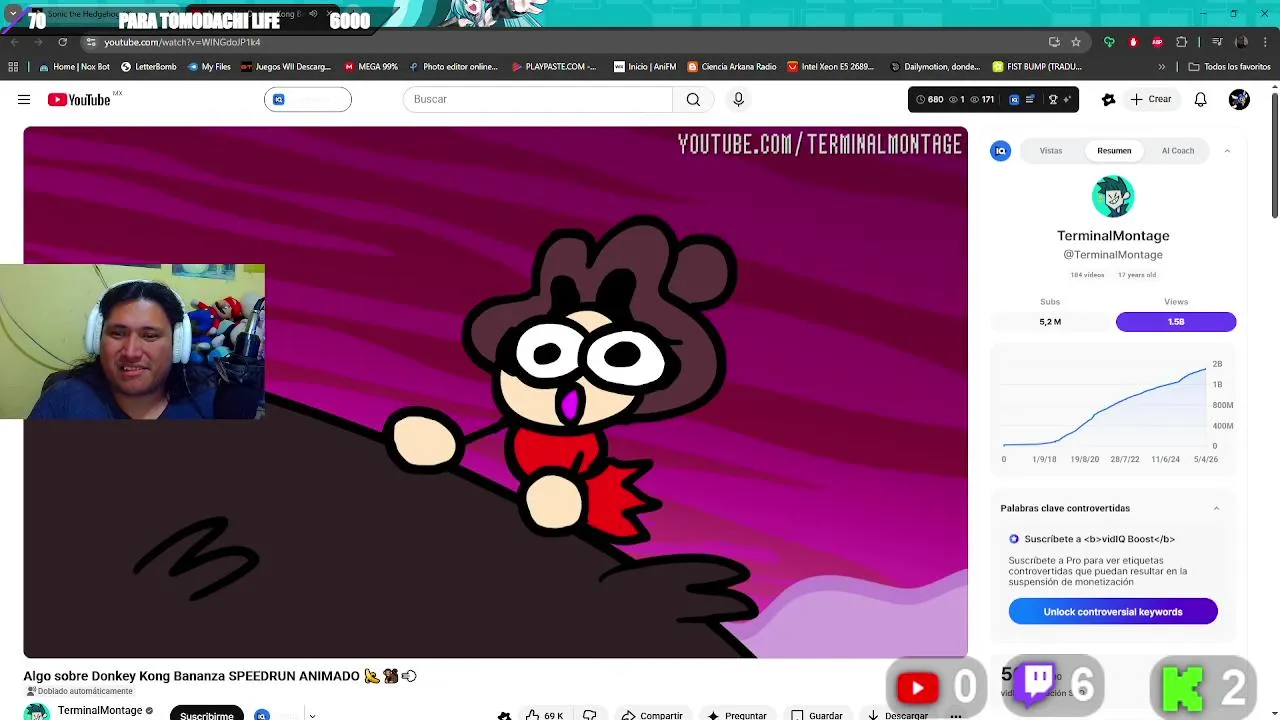Image resolution: width=1280 pixels, height=720 pixels.
Task: Open the Intel Xeon E5 2689 bookmark
Action: pyautogui.click(x=831, y=67)
